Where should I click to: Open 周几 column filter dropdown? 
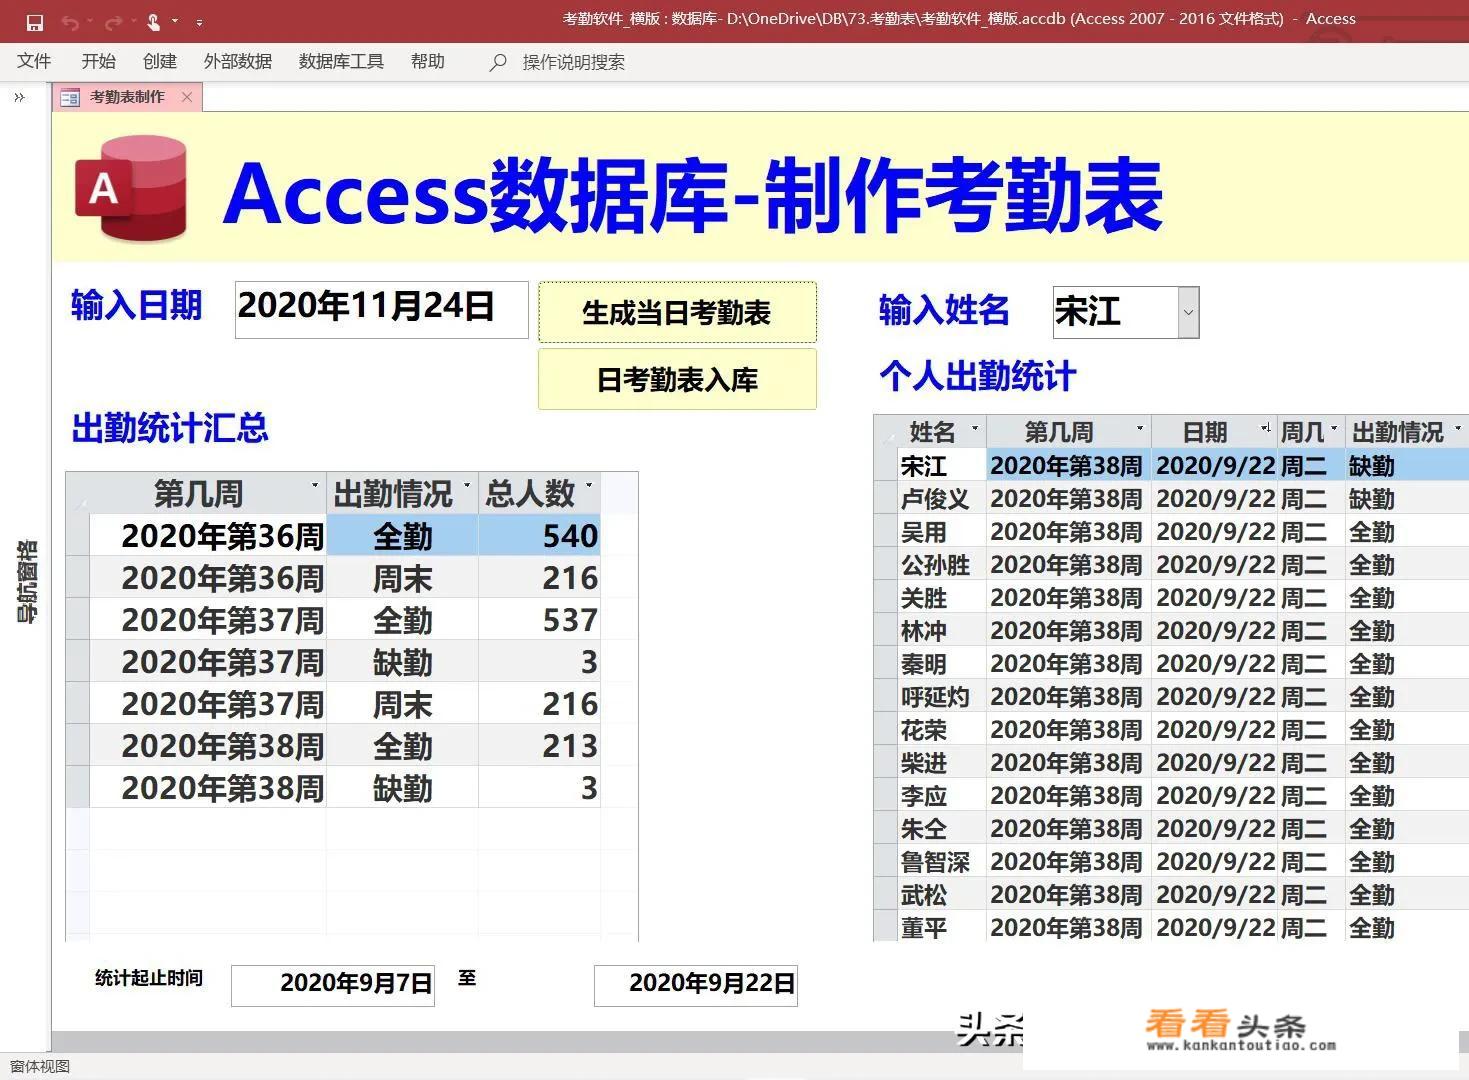1334,430
